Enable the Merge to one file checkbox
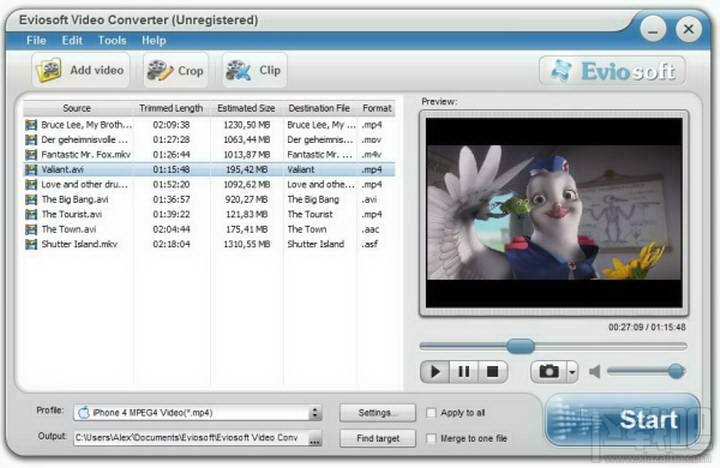Image resolution: width=720 pixels, height=468 pixels. (x=431, y=438)
